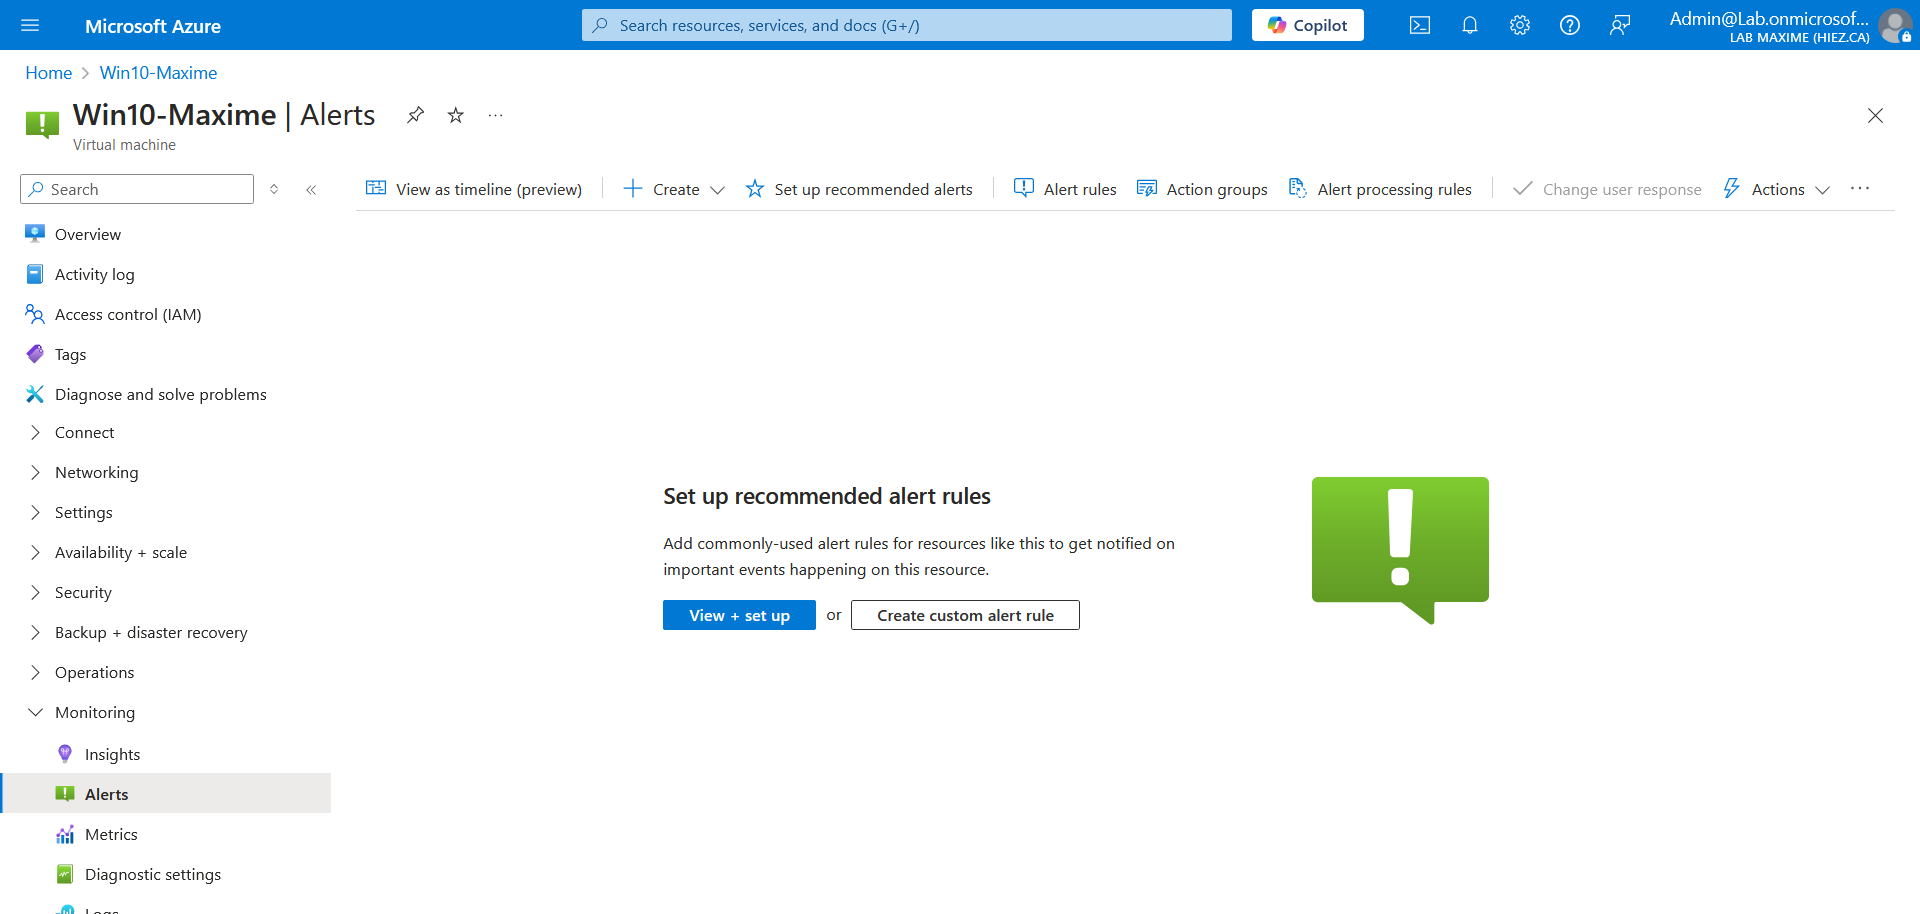Expand the Networking section
1920x914 pixels.
(x=96, y=472)
